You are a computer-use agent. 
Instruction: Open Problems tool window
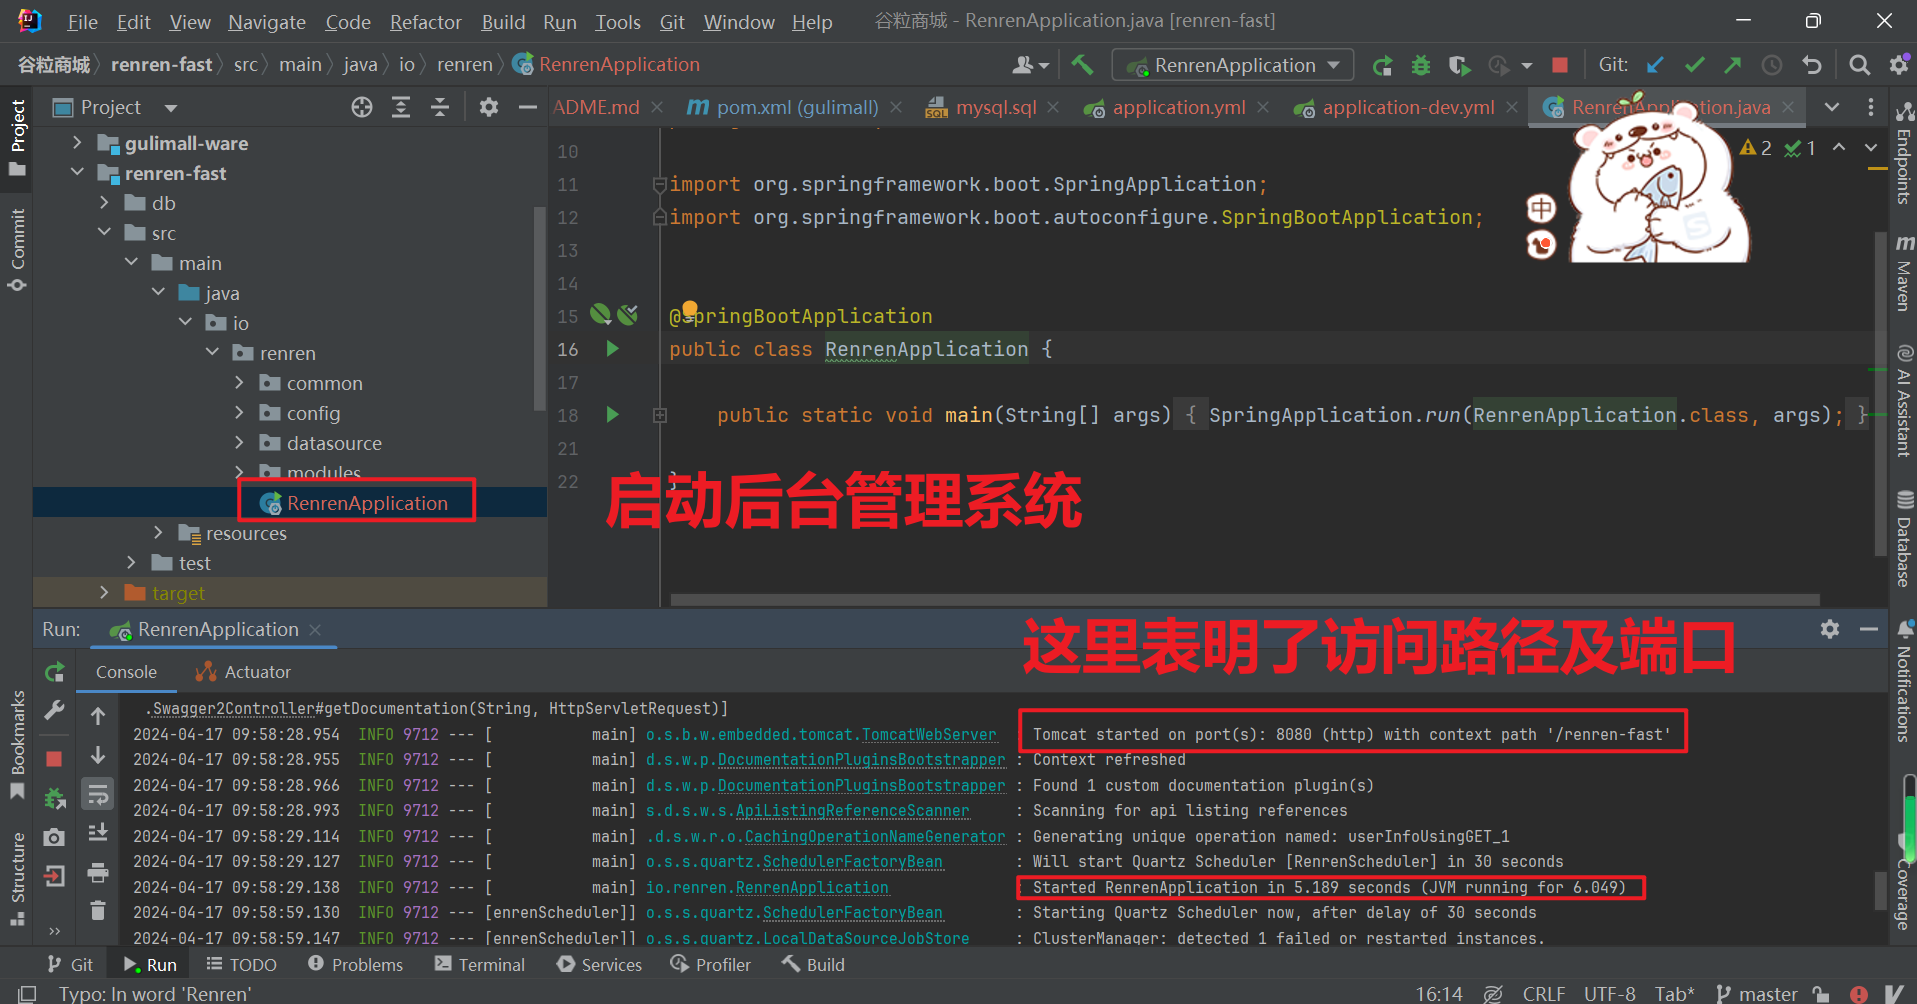(x=356, y=965)
